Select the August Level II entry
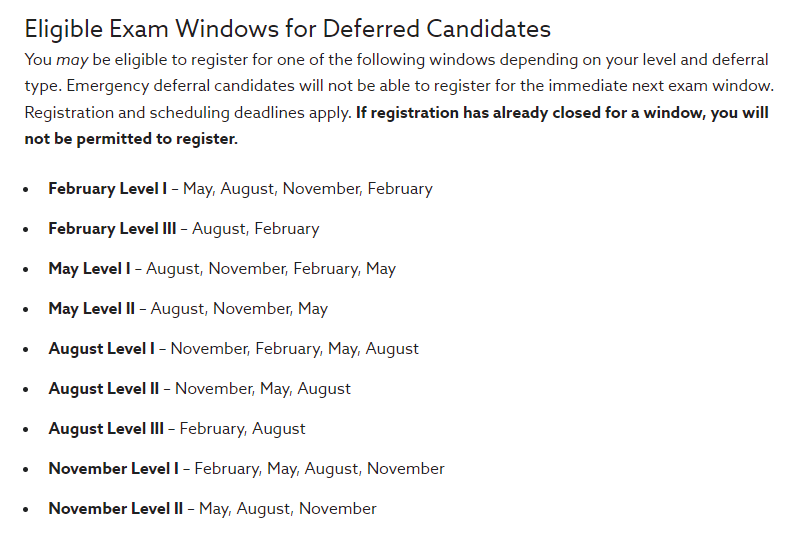 200,389
